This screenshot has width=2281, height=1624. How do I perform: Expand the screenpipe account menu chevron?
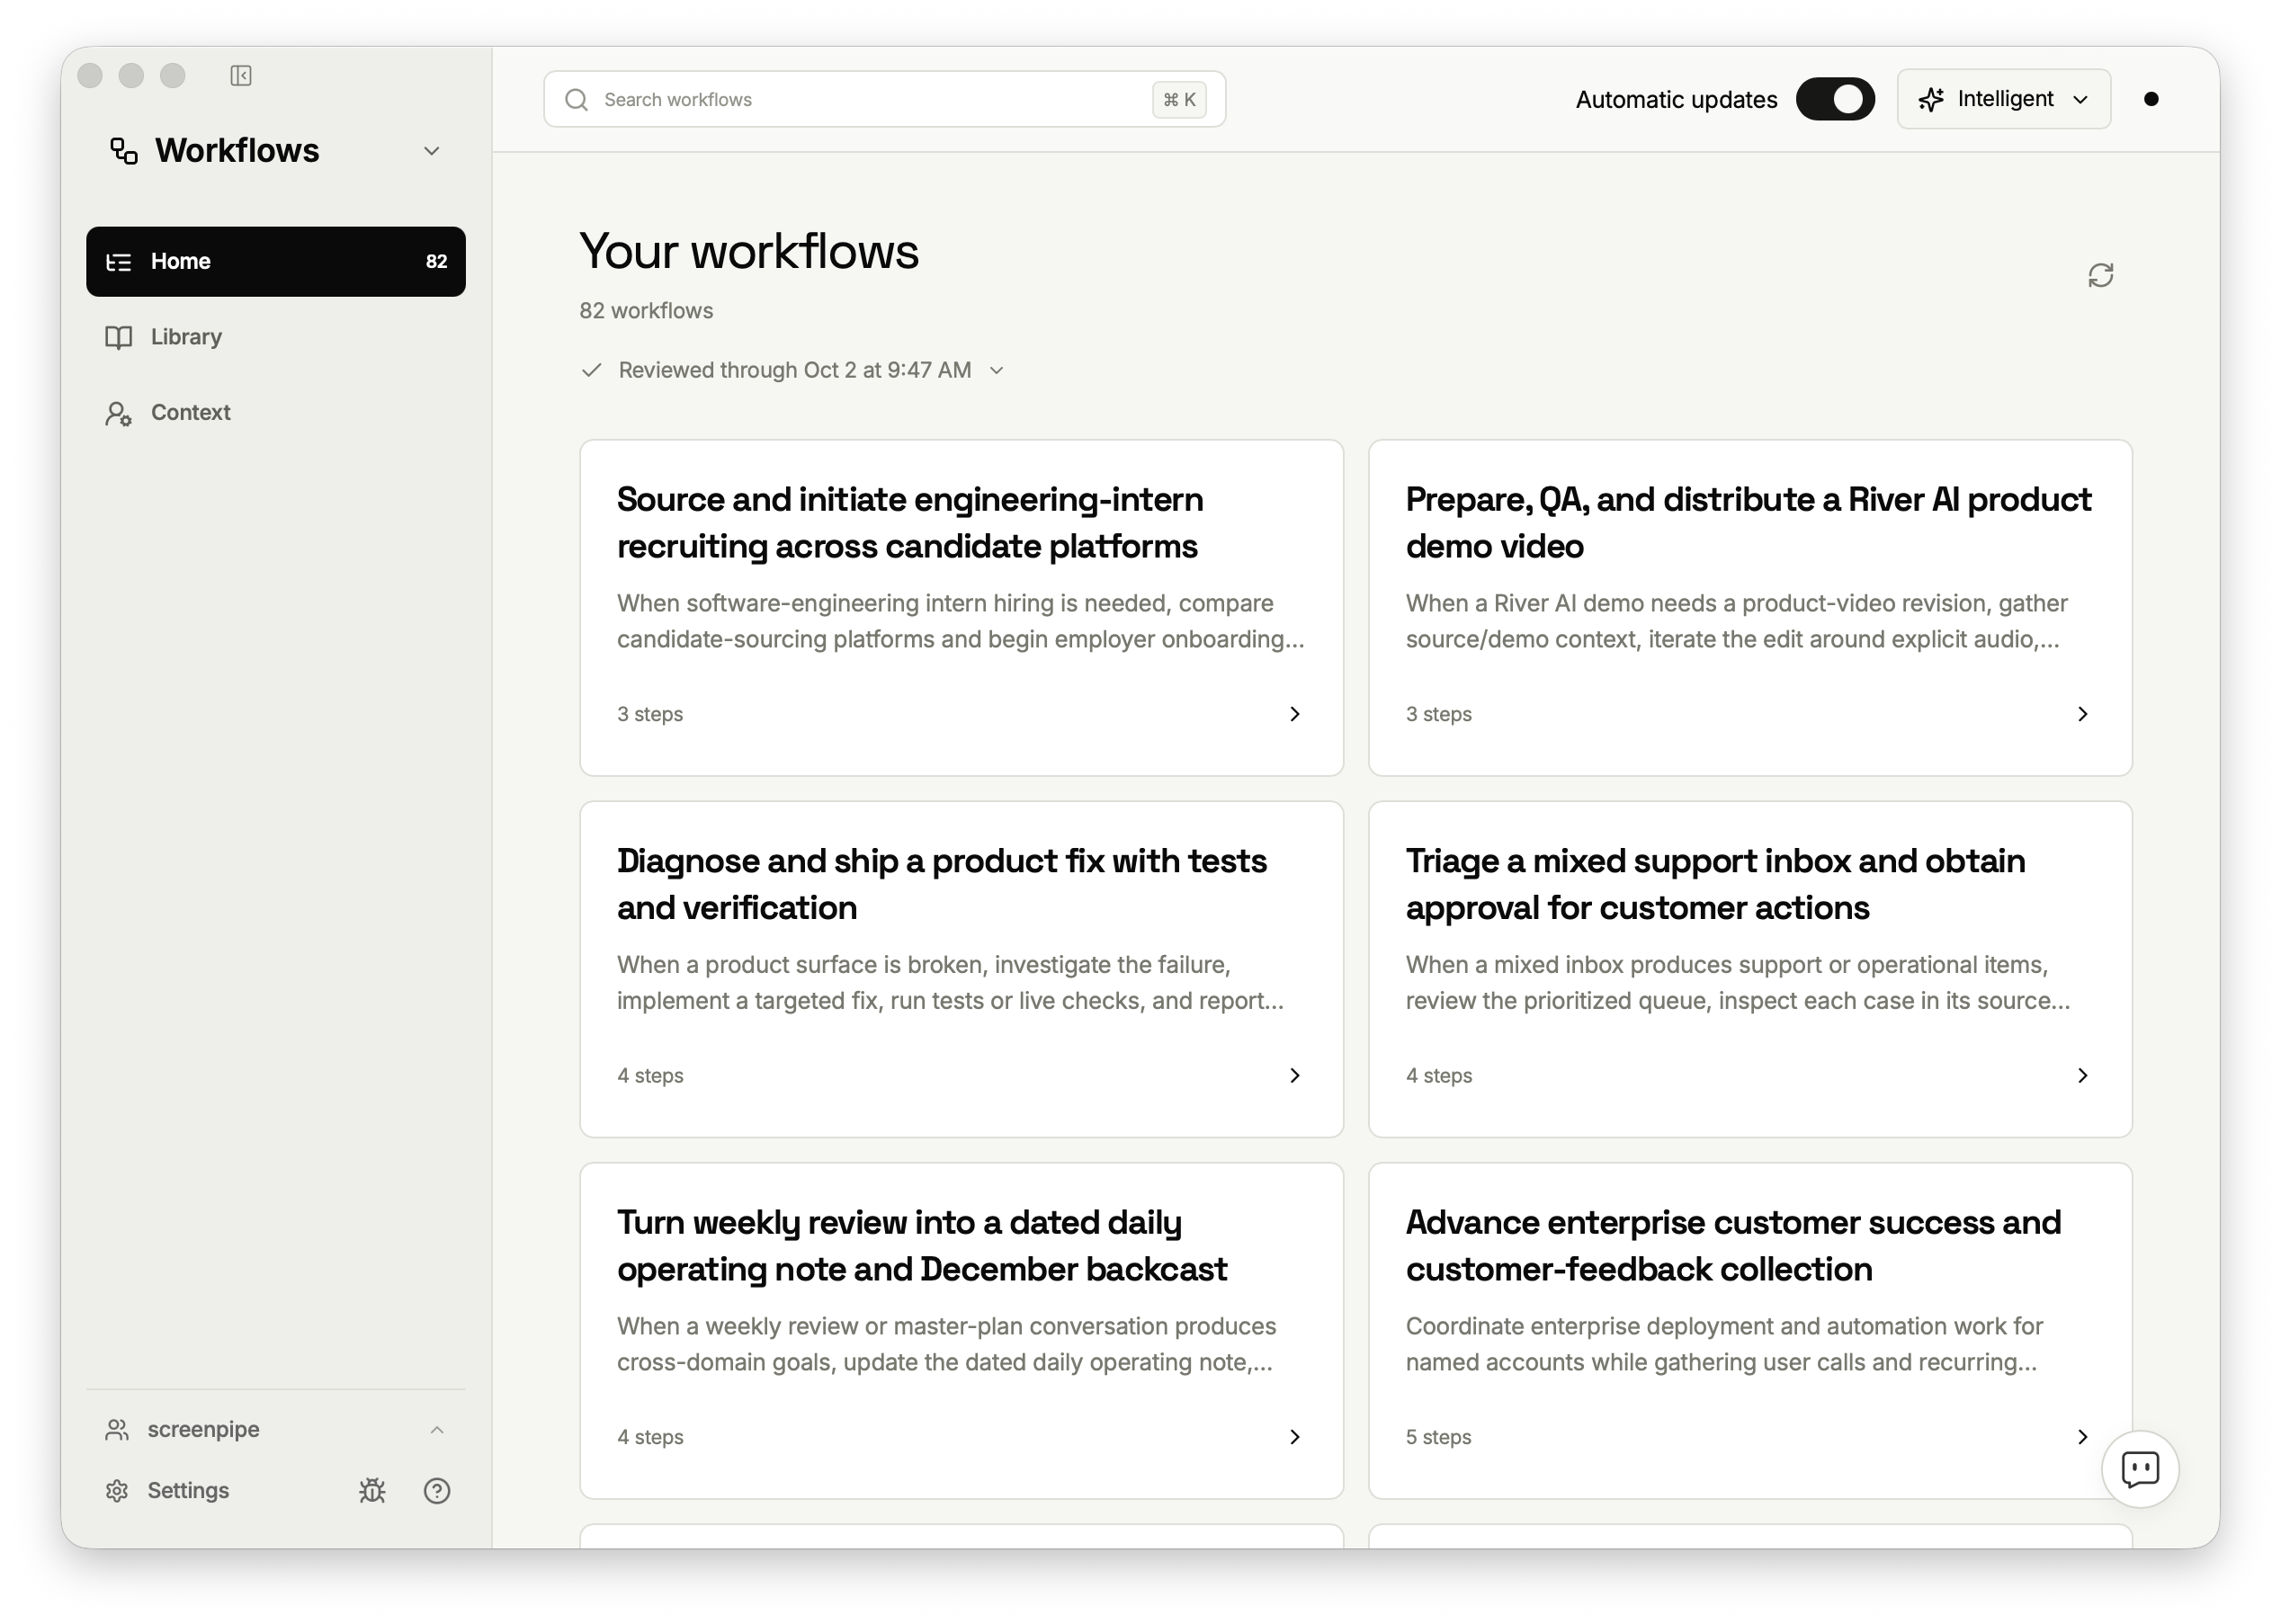437,1430
